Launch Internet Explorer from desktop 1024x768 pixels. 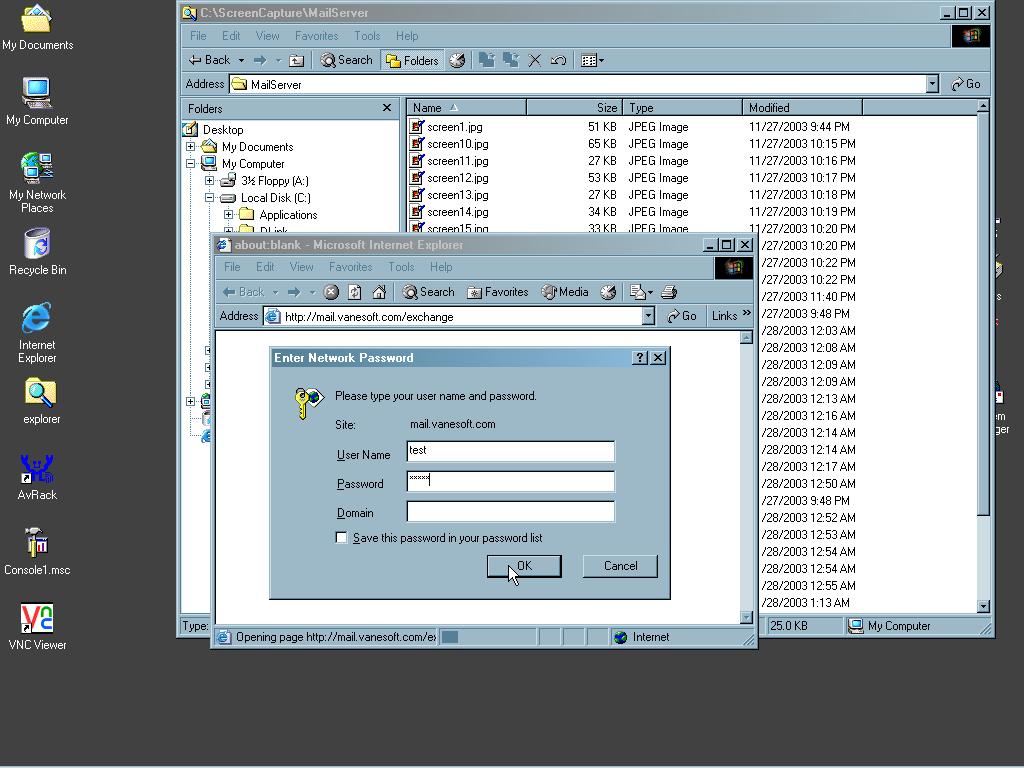click(37, 333)
